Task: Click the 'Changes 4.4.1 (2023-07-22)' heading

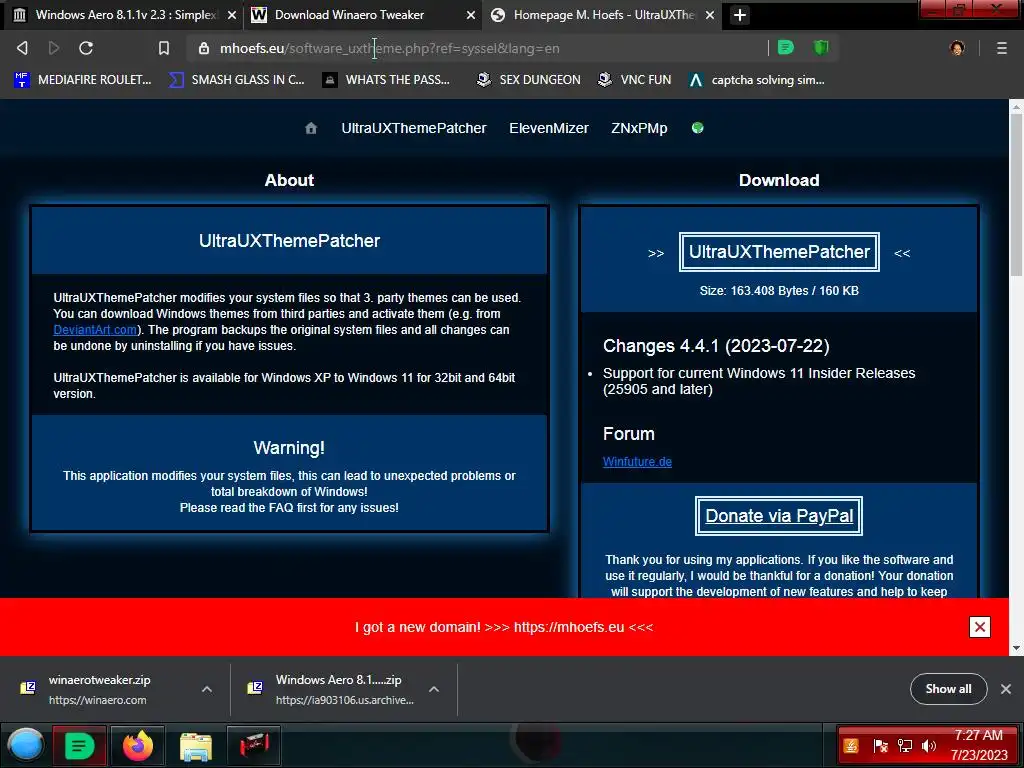Action: click(716, 346)
